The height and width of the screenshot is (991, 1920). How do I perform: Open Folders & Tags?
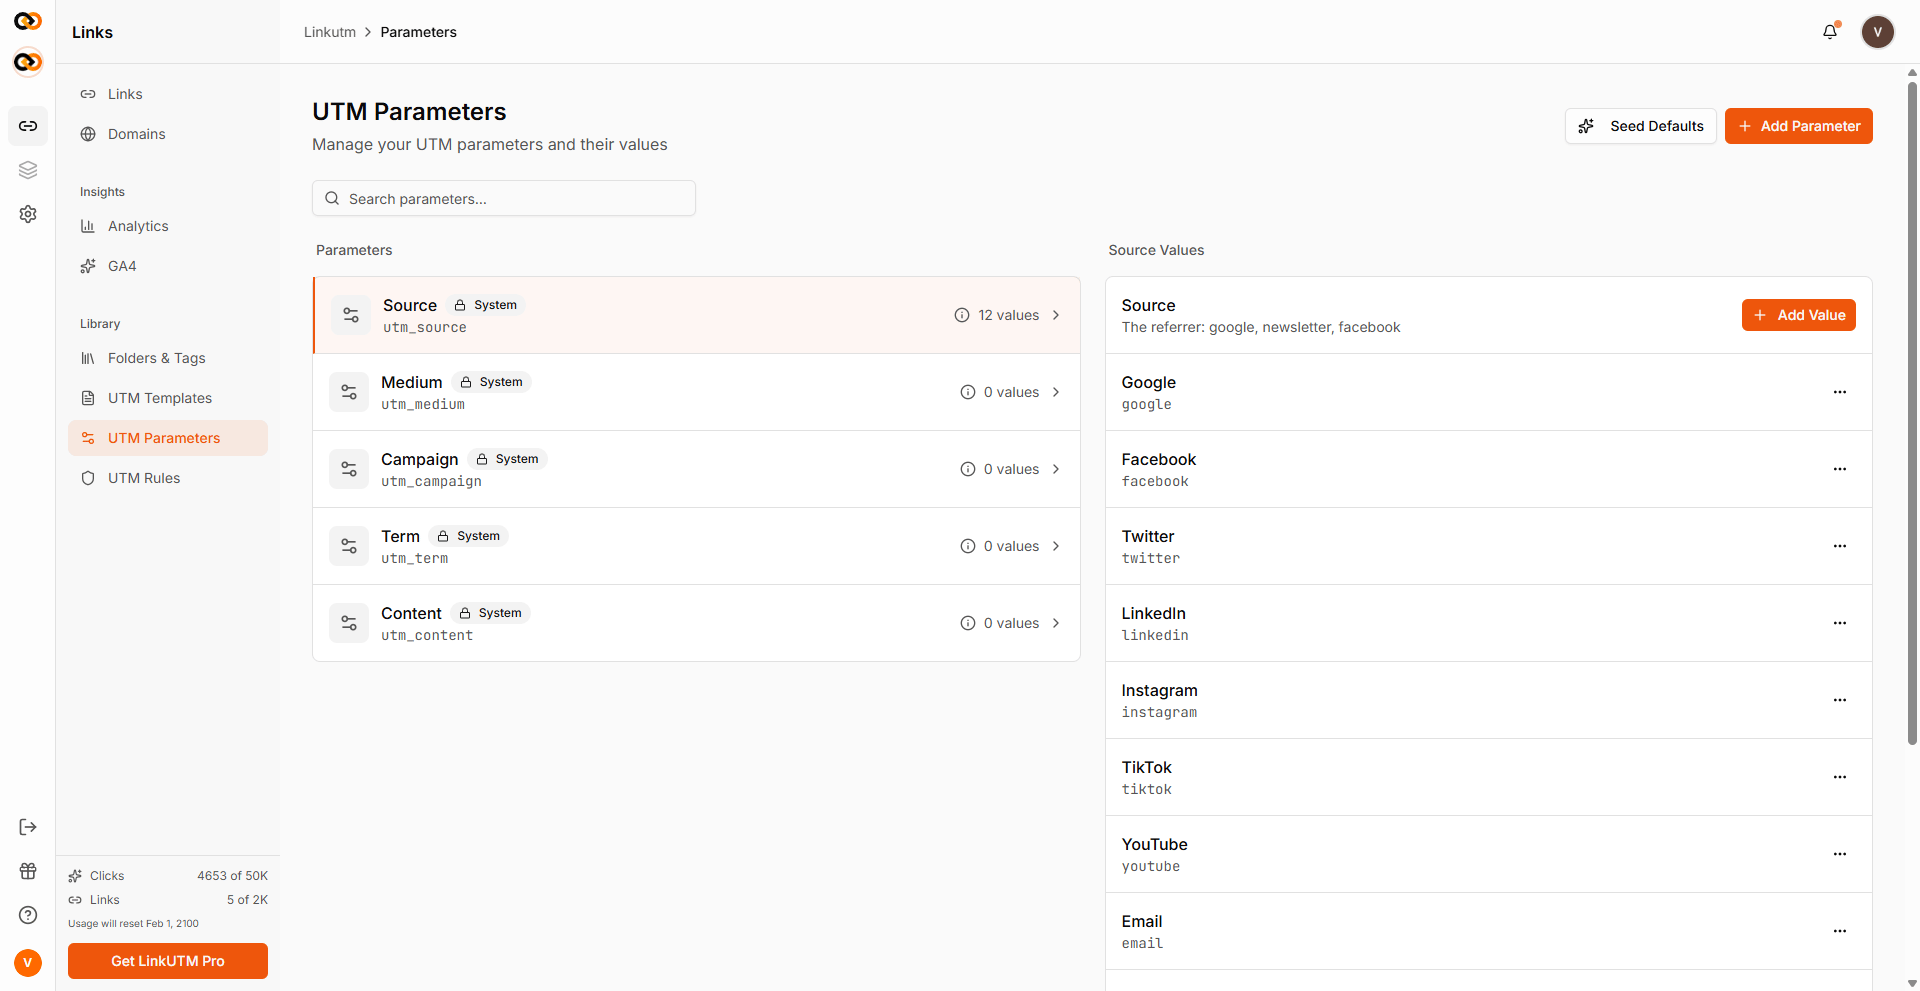168,358
